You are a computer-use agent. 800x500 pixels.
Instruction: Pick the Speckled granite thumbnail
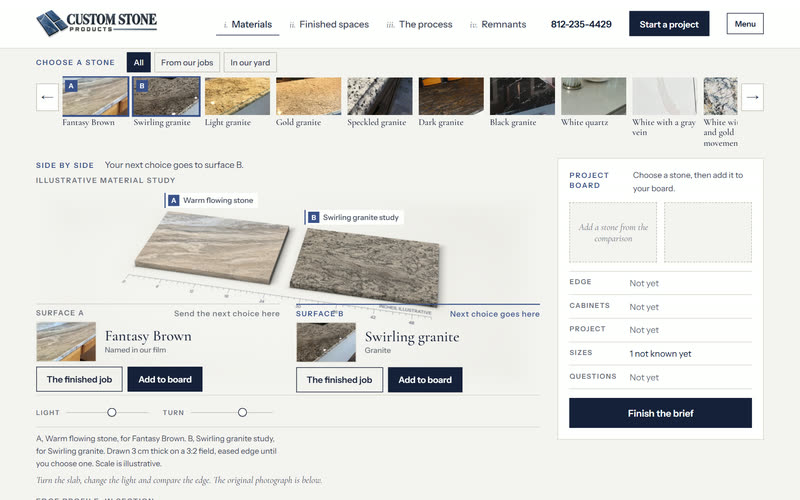380,96
